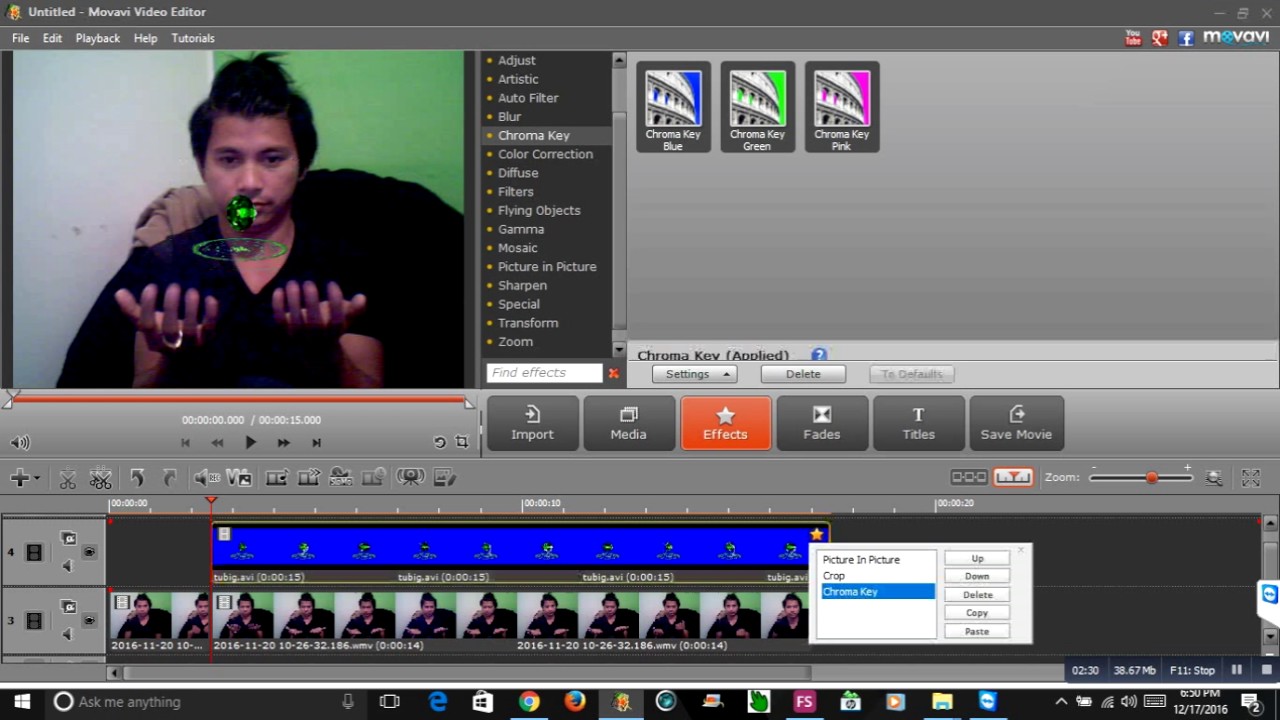Open the Fades tab
This screenshot has height=720, width=1280.
[x=822, y=423]
